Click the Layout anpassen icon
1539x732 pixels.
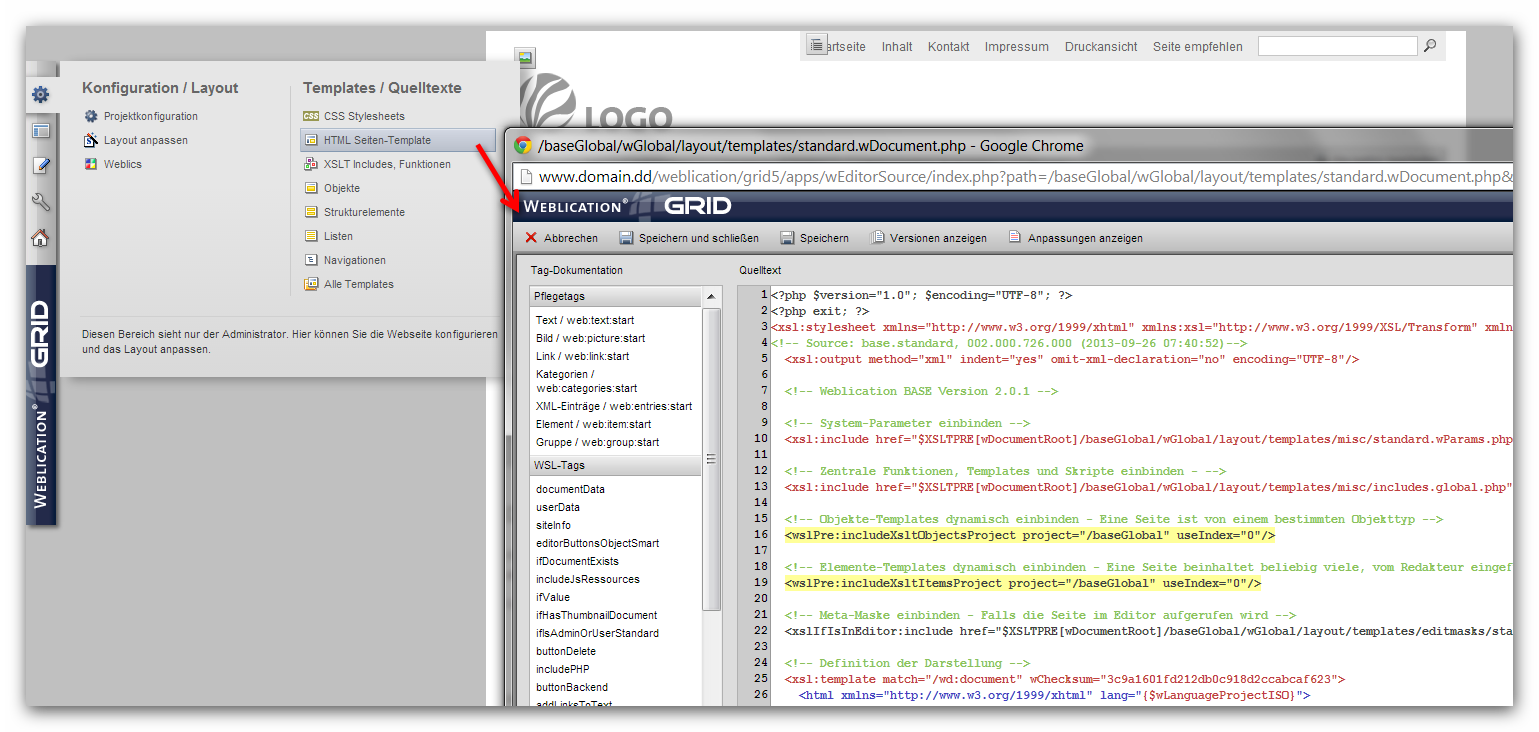[91, 140]
